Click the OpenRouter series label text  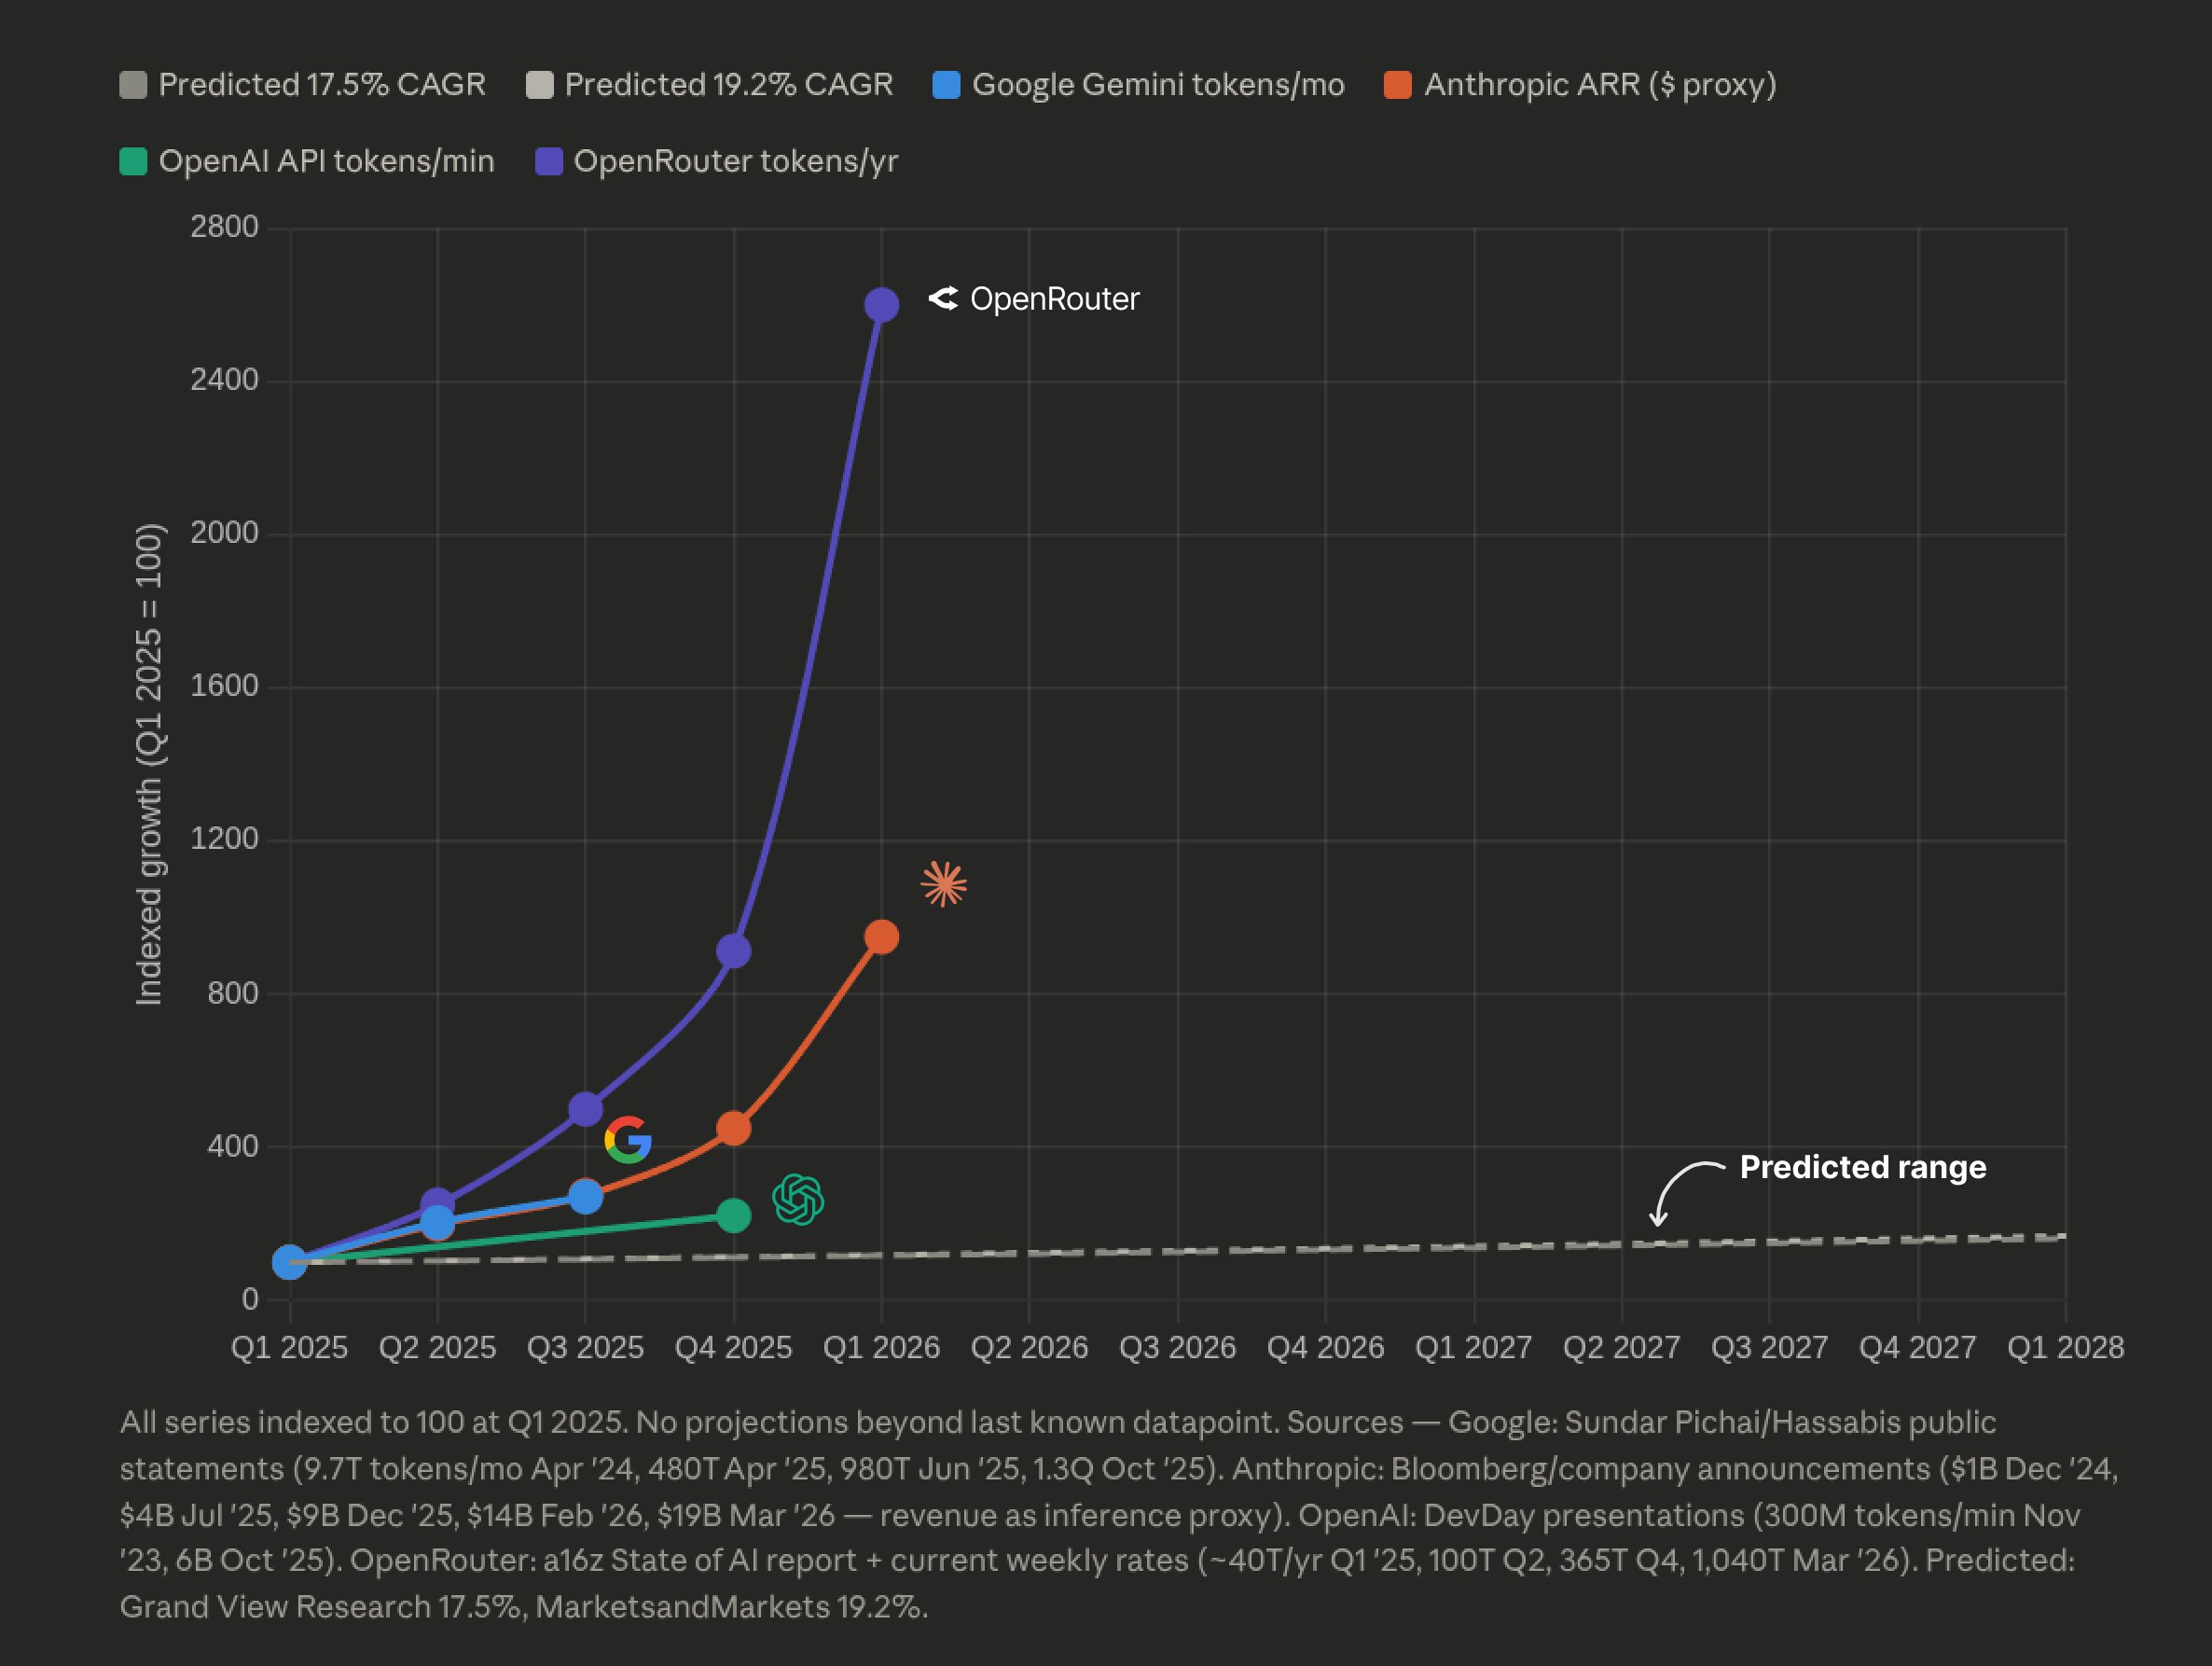(x=1054, y=299)
